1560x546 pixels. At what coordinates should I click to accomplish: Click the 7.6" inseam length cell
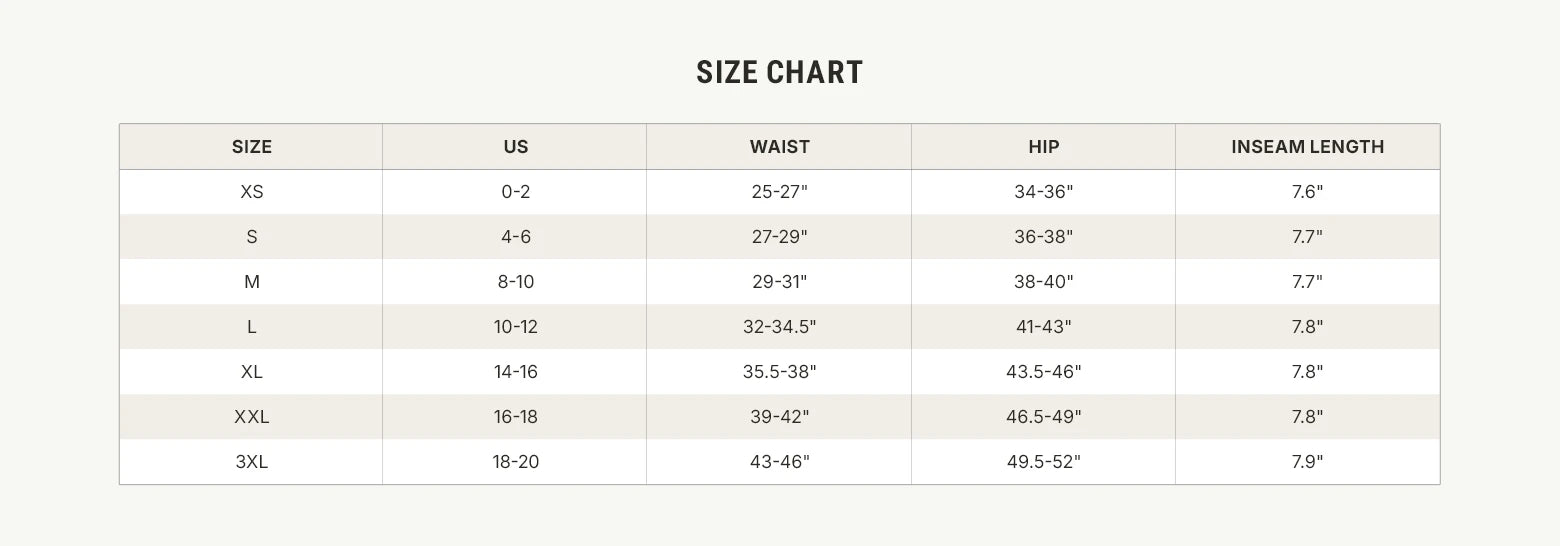pos(1307,192)
